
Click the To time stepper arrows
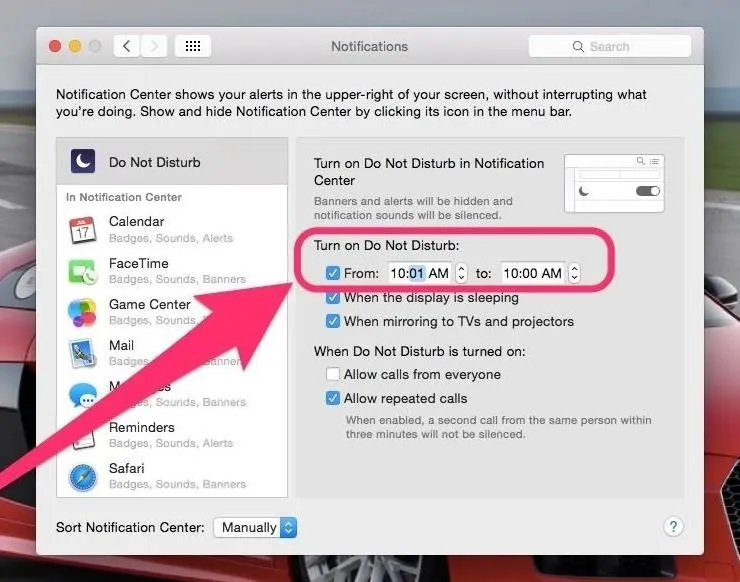[x=574, y=273]
